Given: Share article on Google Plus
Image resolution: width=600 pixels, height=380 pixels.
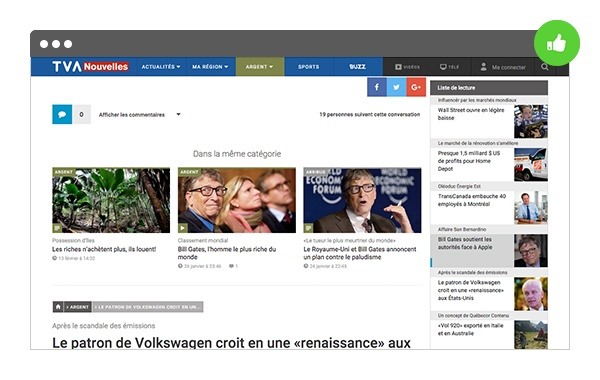Looking at the screenshot, I should [416, 87].
